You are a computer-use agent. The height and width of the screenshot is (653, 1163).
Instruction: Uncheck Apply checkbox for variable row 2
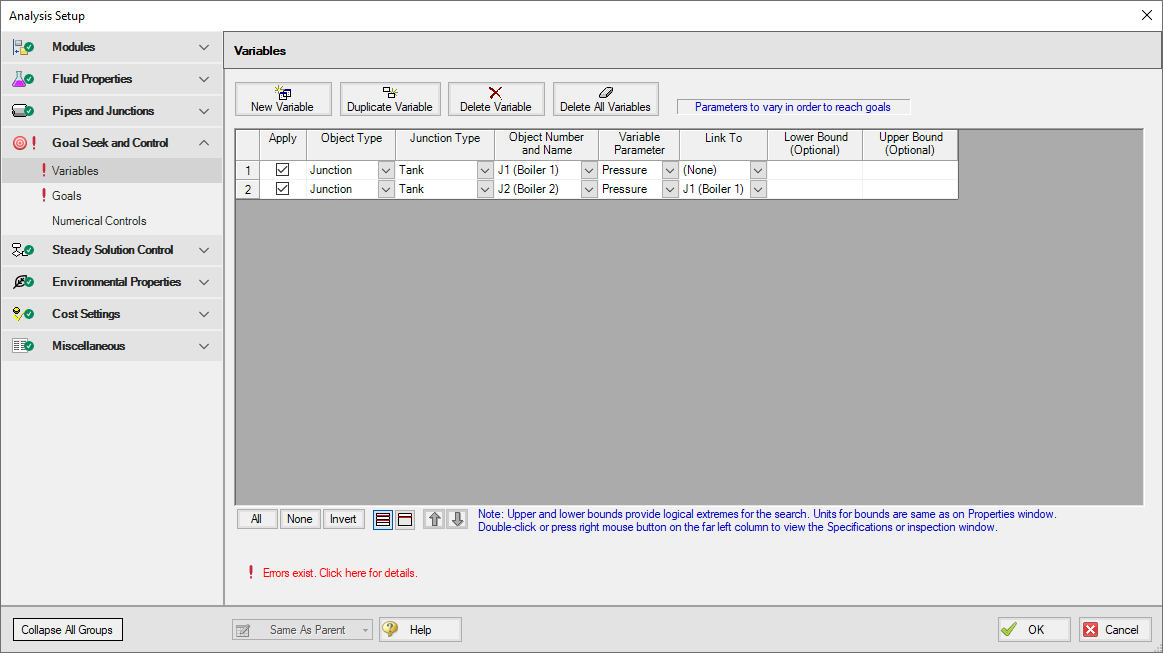[283, 189]
